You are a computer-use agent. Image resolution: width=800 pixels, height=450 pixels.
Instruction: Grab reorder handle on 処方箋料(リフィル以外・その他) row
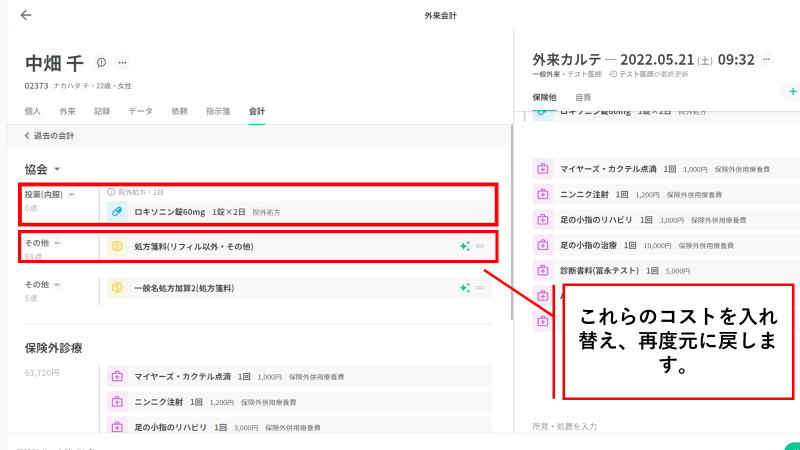tap(480, 246)
